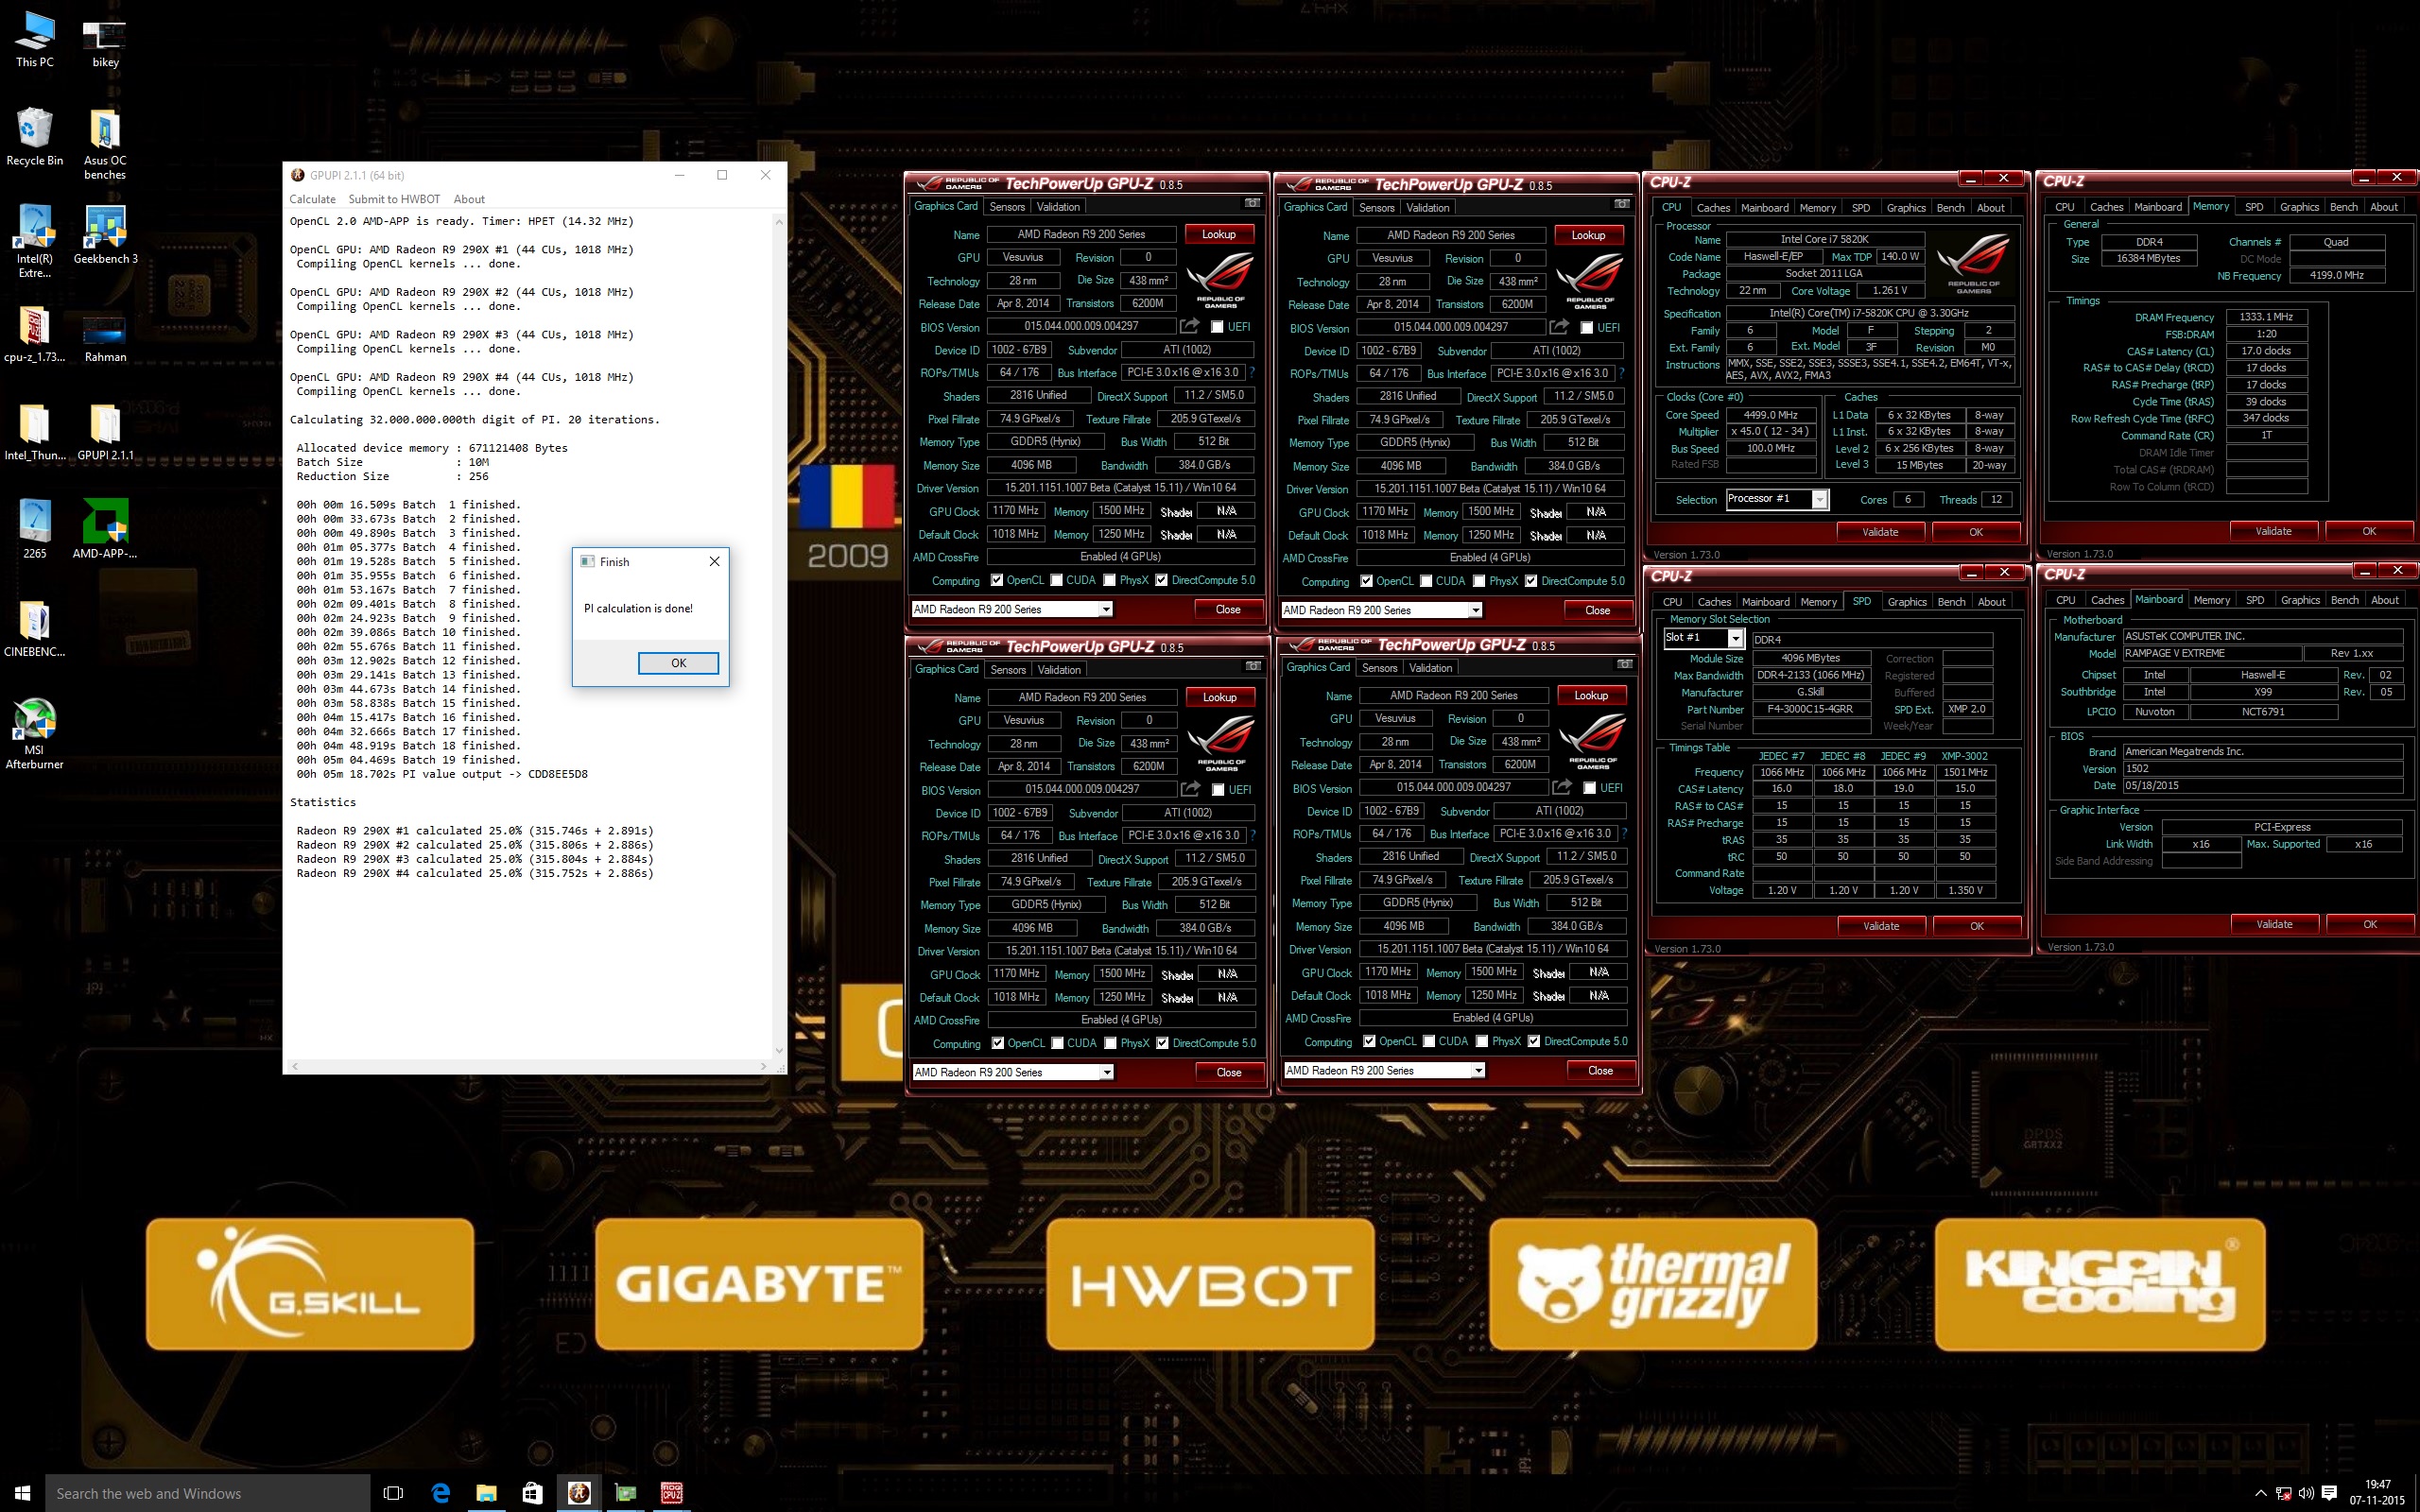The width and height of the screenshot is (2420, 1512).
Task: Open the Processor #1 selection dropdown in CPU-Z
Action: (1819, 499)
